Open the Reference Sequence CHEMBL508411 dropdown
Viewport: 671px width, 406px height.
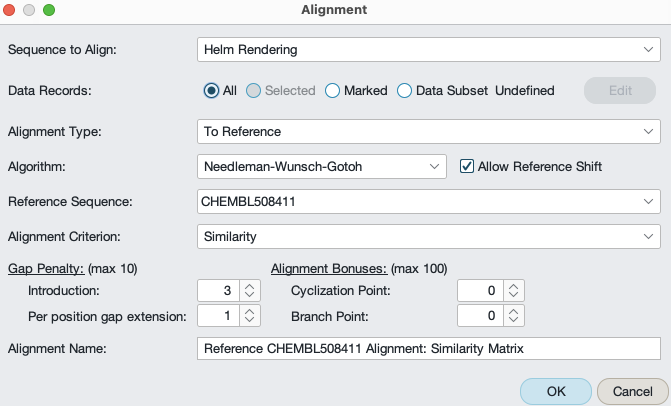point(428,202)
